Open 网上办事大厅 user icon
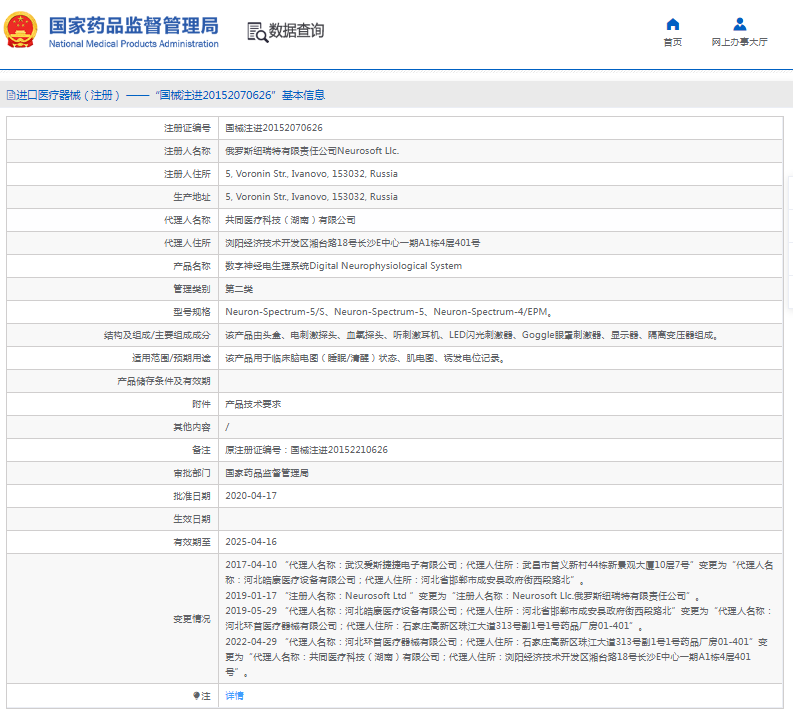The height and width of the screenshot is (717, 793). point(739,24)
